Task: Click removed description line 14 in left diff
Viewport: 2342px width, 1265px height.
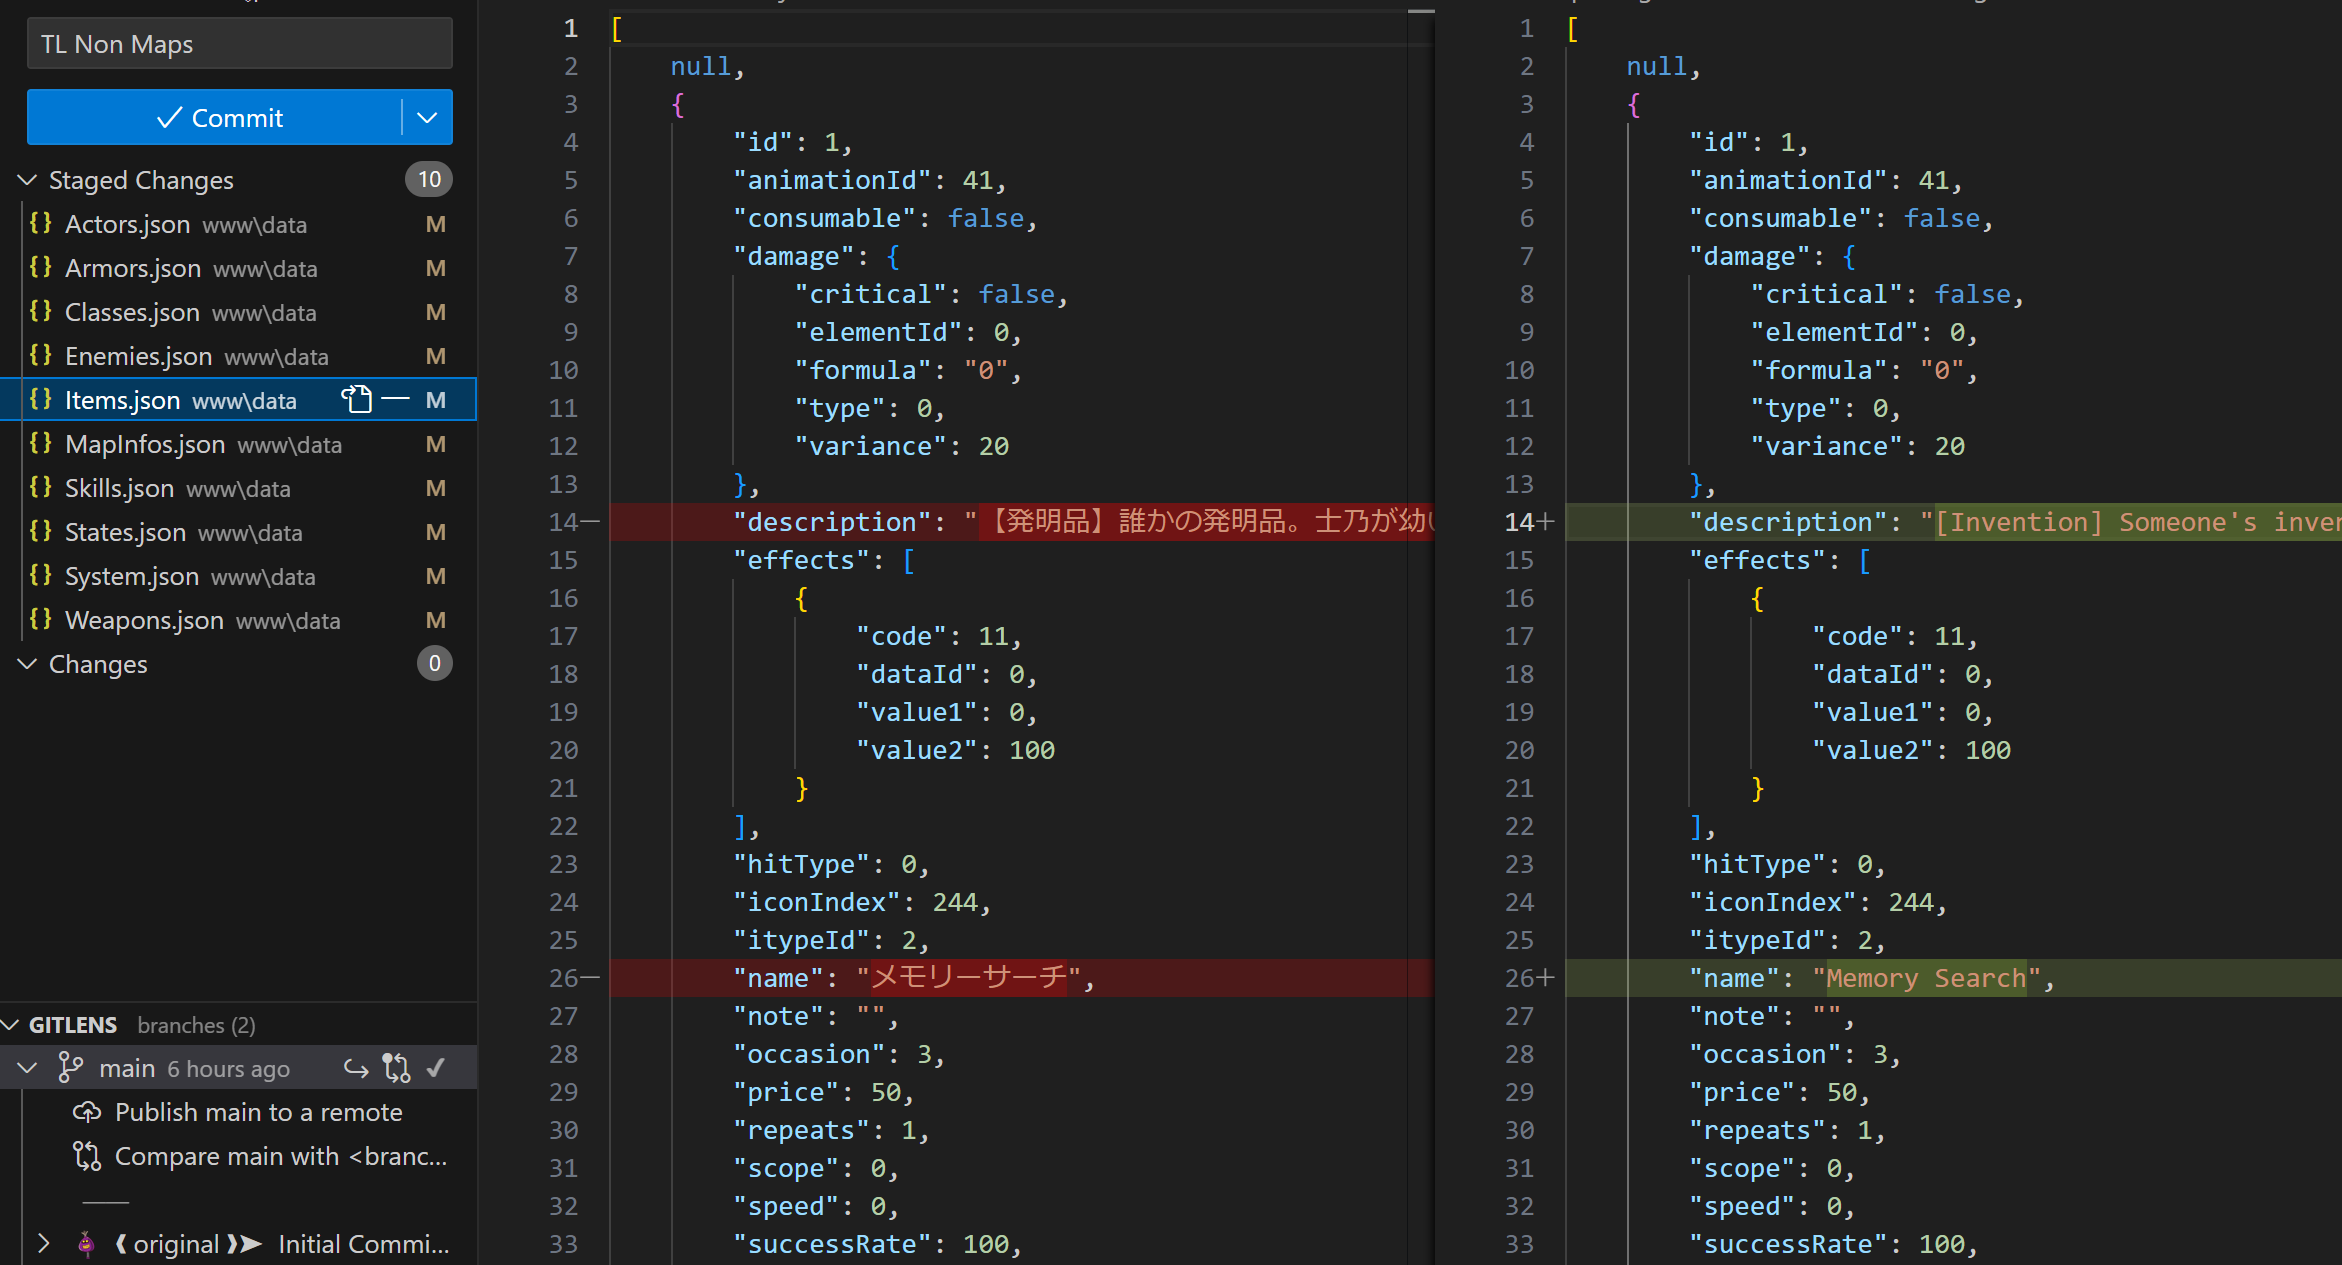Action: click(1021, 522)
